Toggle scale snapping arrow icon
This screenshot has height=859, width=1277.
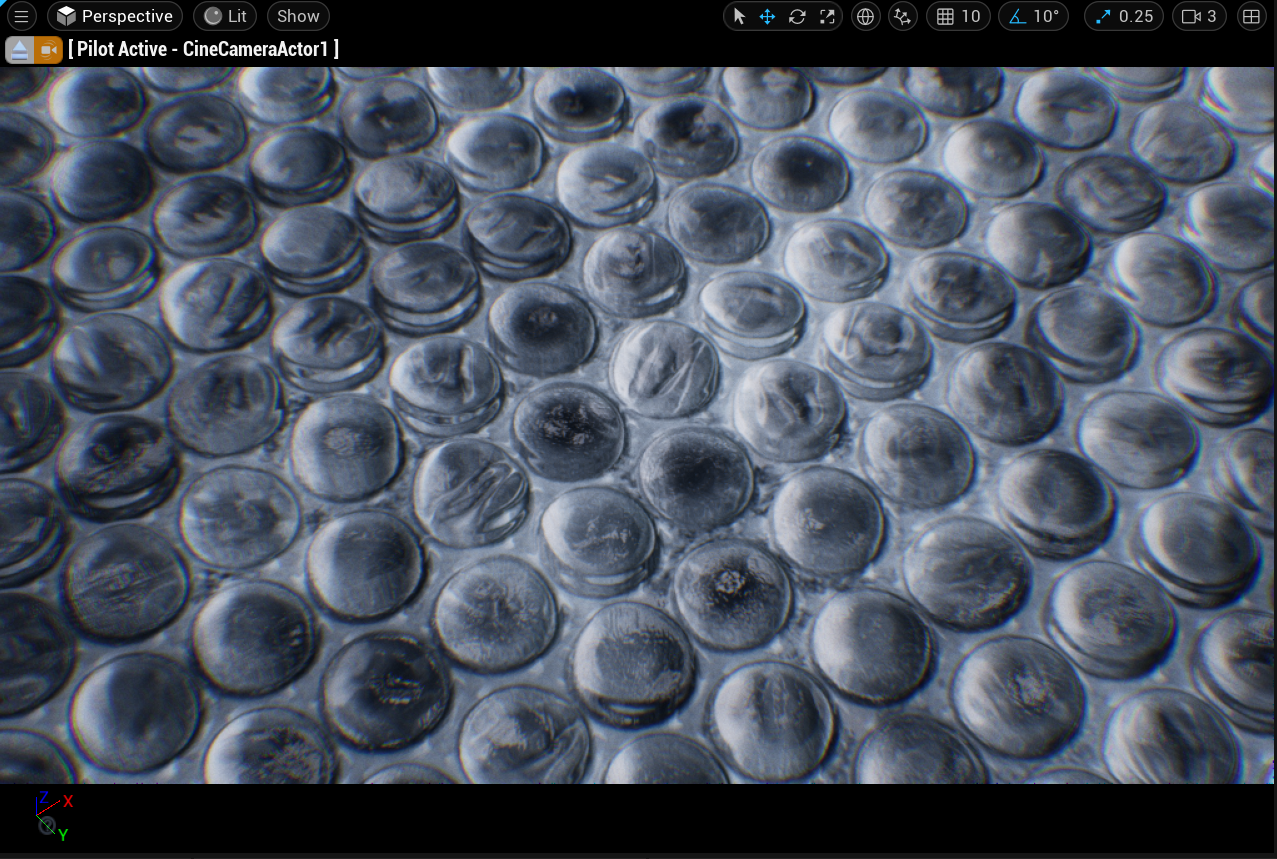pyautogui.click(x=1103, y=16)
